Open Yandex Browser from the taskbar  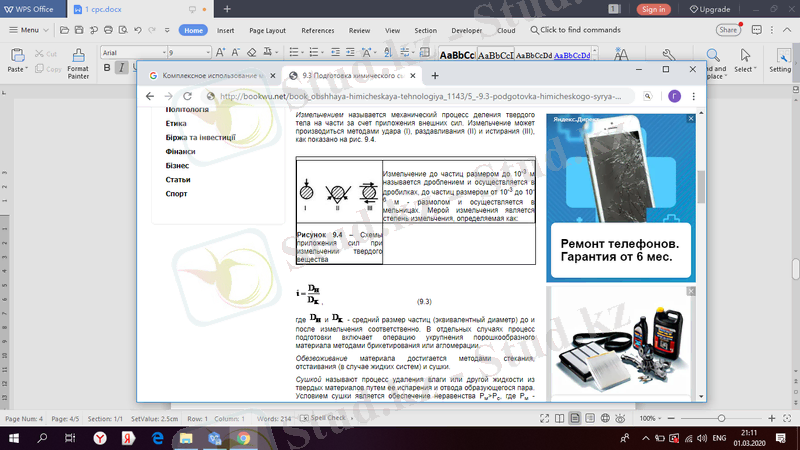99,438
